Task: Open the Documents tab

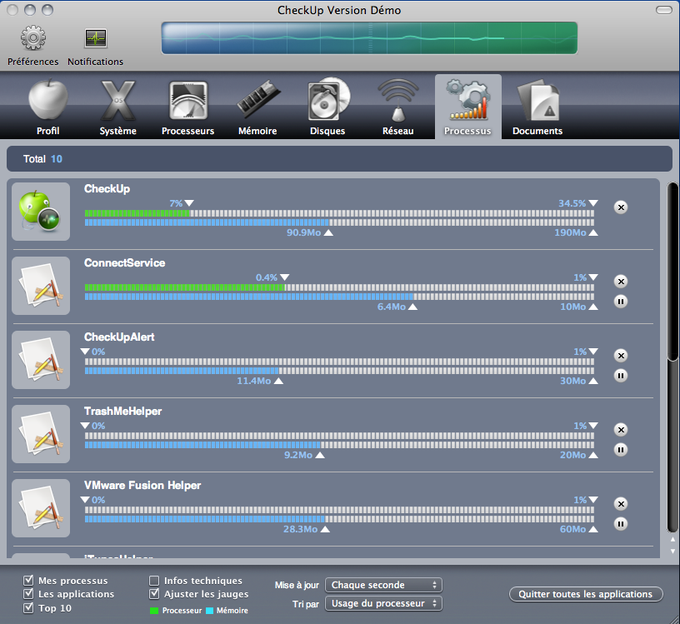Action: (x=537, y=107)
